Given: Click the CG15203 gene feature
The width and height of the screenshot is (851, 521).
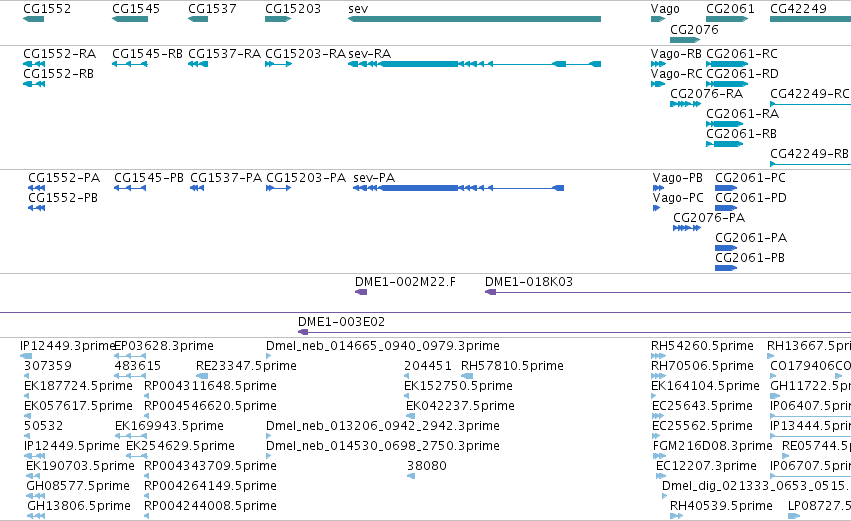Looking at the screenshot, I should pyautogui.click(x=278, y=19).
